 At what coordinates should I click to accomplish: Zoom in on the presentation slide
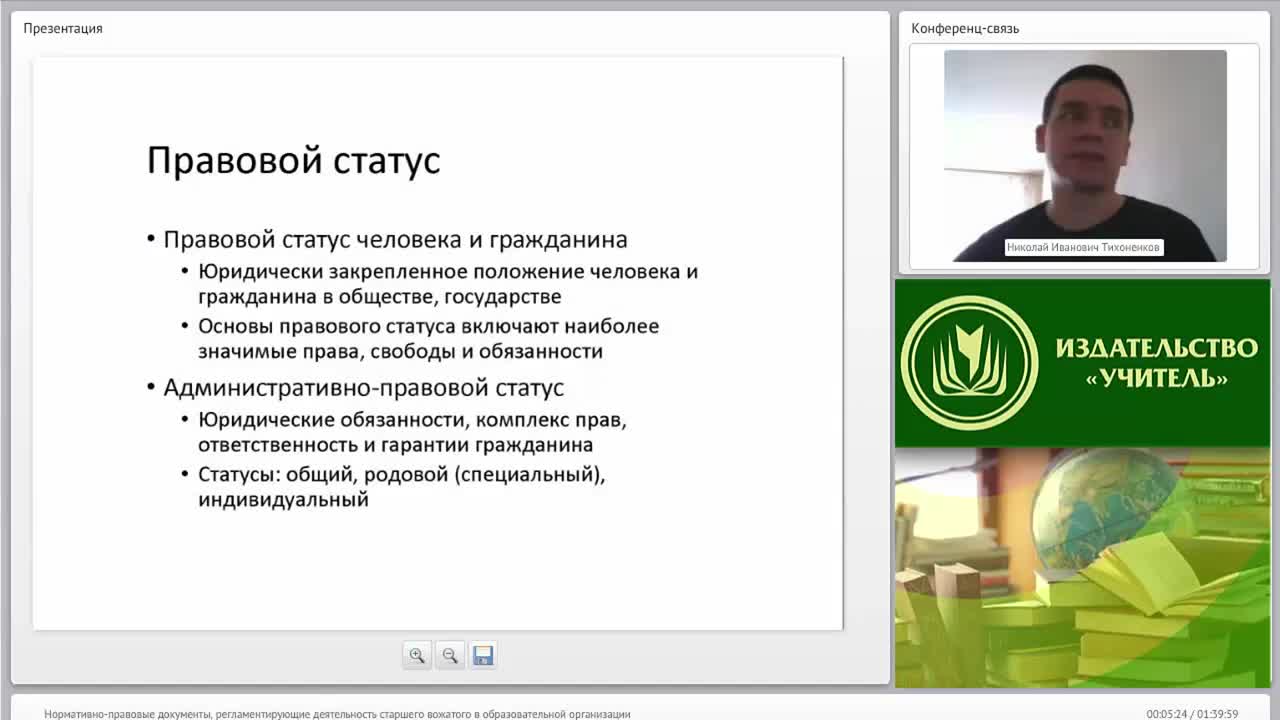[417, 656]
